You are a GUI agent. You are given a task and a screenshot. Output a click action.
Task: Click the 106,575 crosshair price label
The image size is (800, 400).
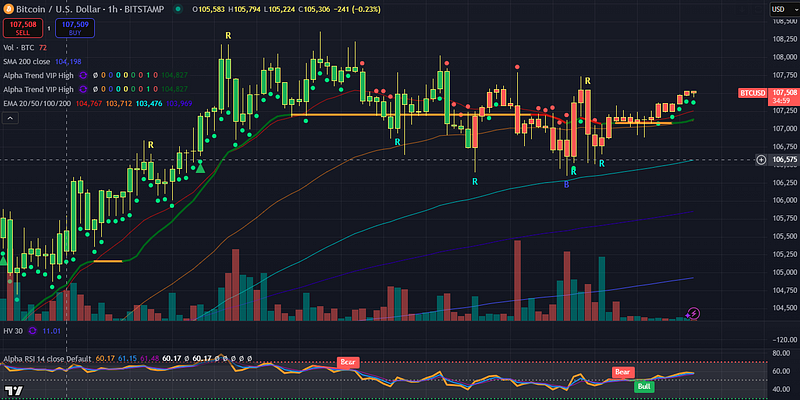point(784,160)
